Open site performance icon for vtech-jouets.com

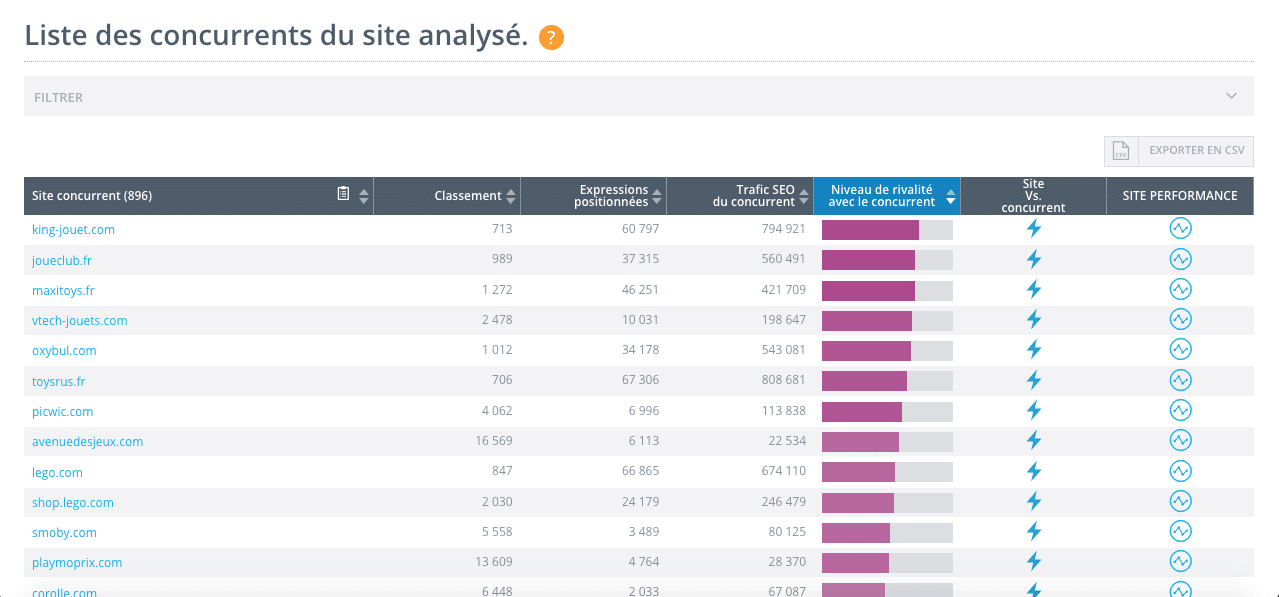1180,320
